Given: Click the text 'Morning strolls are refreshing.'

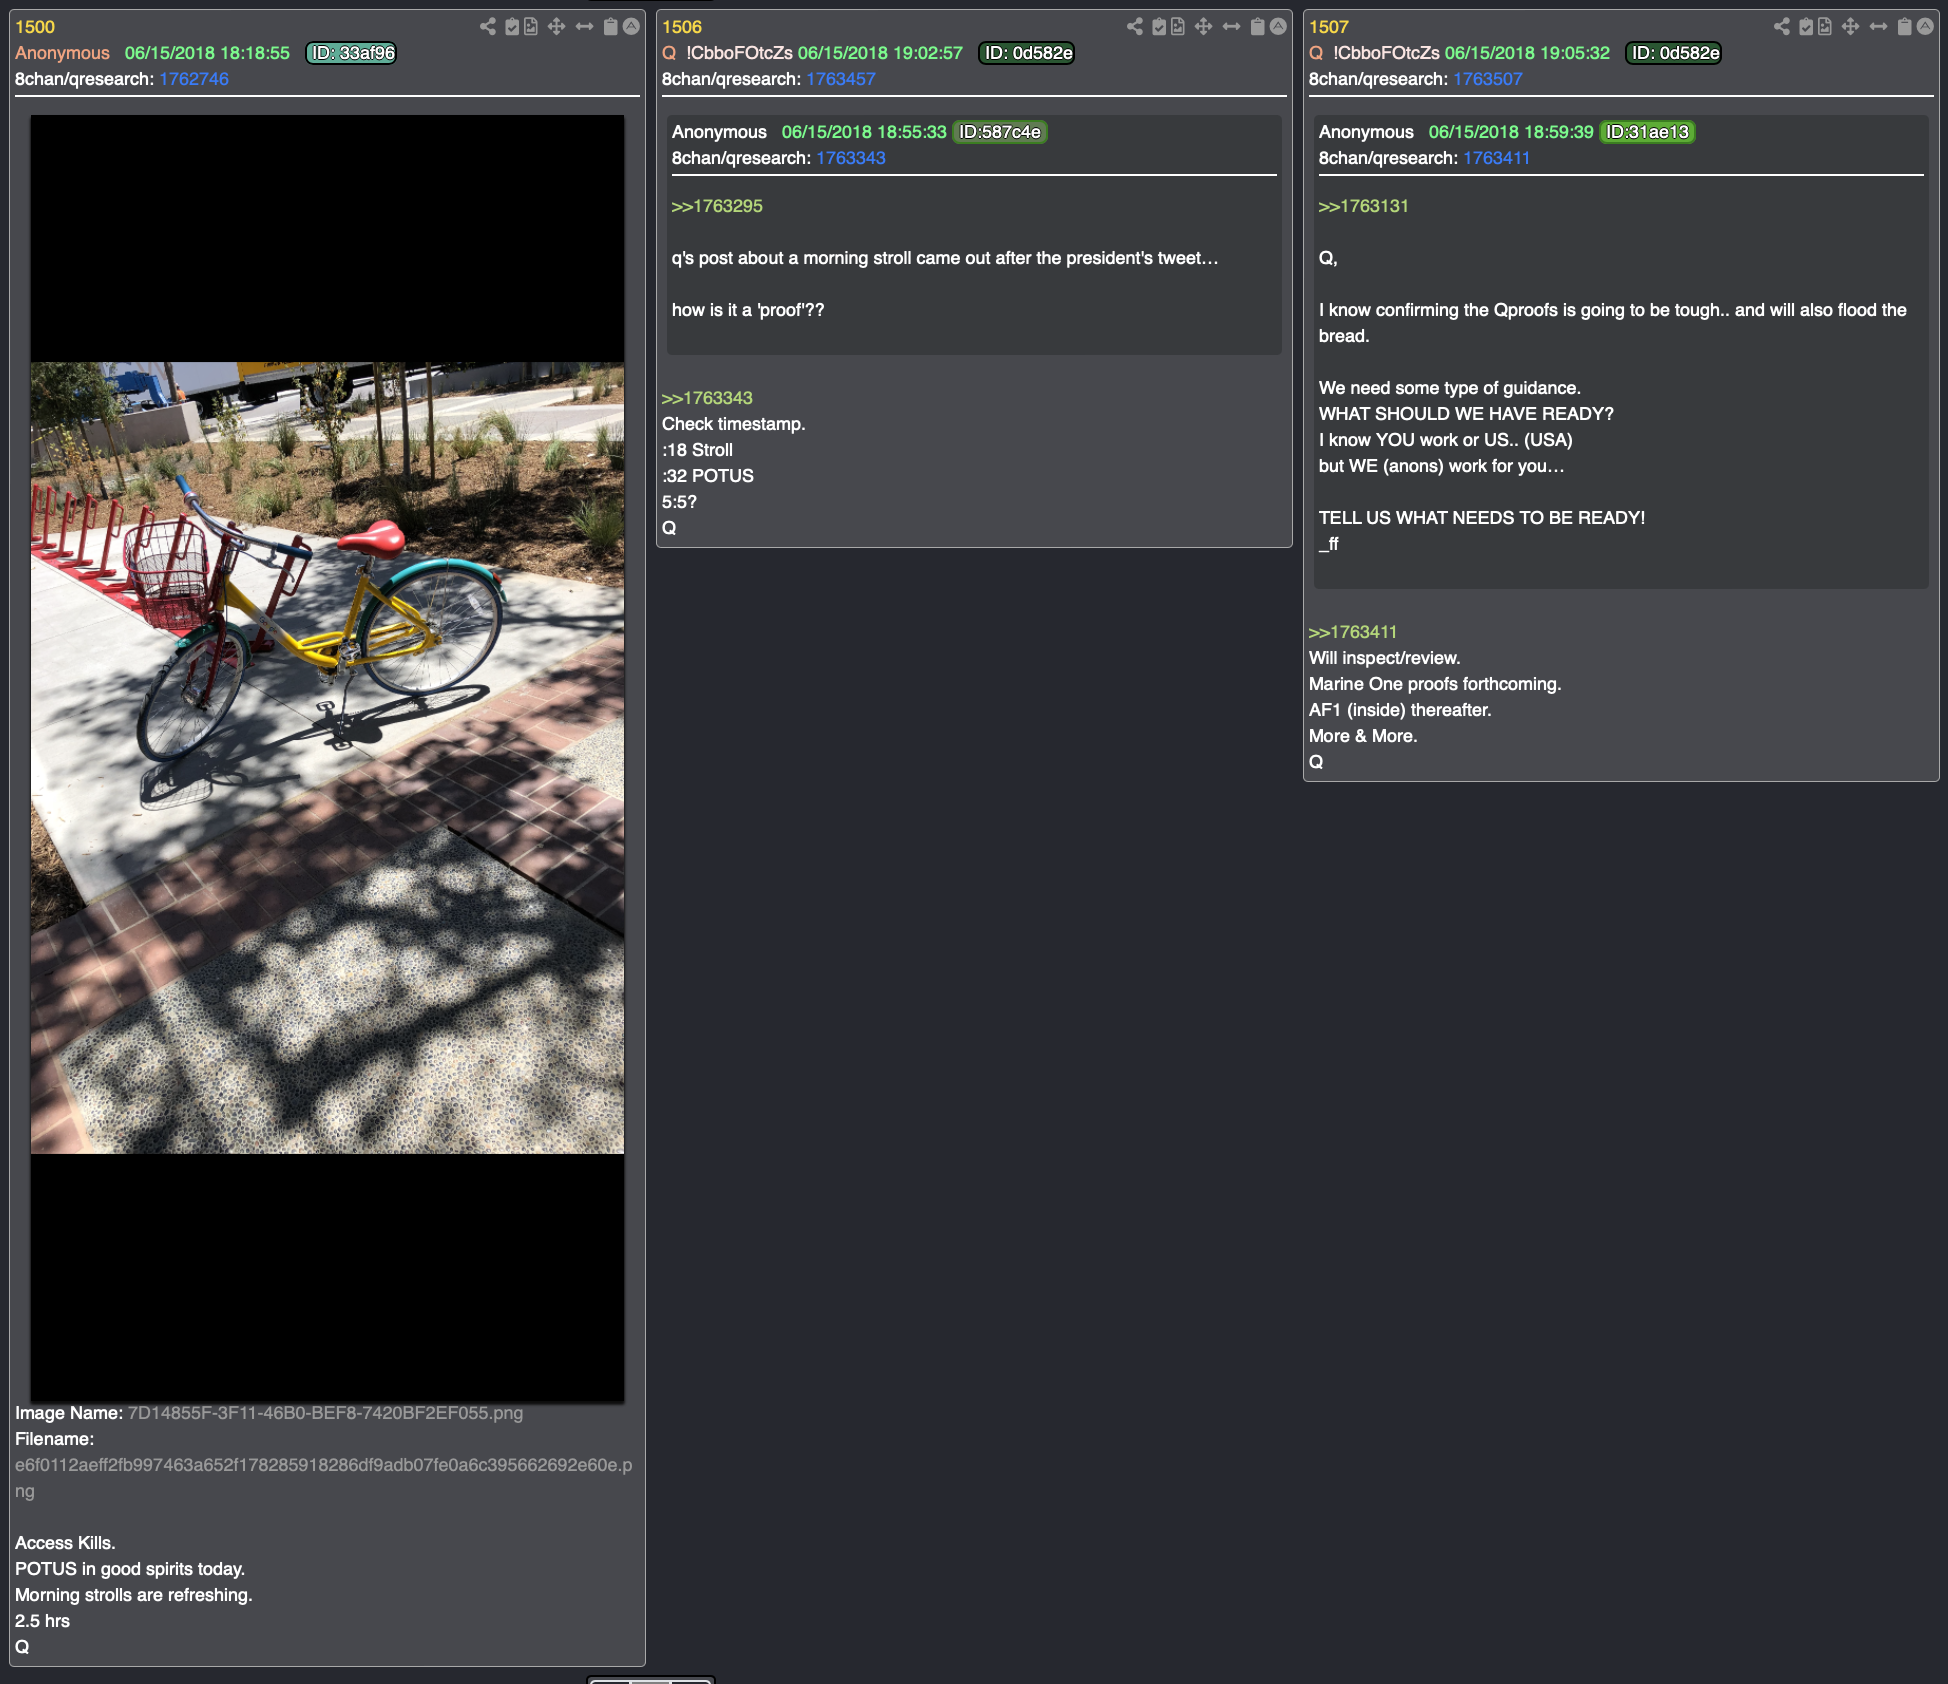Looking at the screenshot, I should click(133, 1595).
